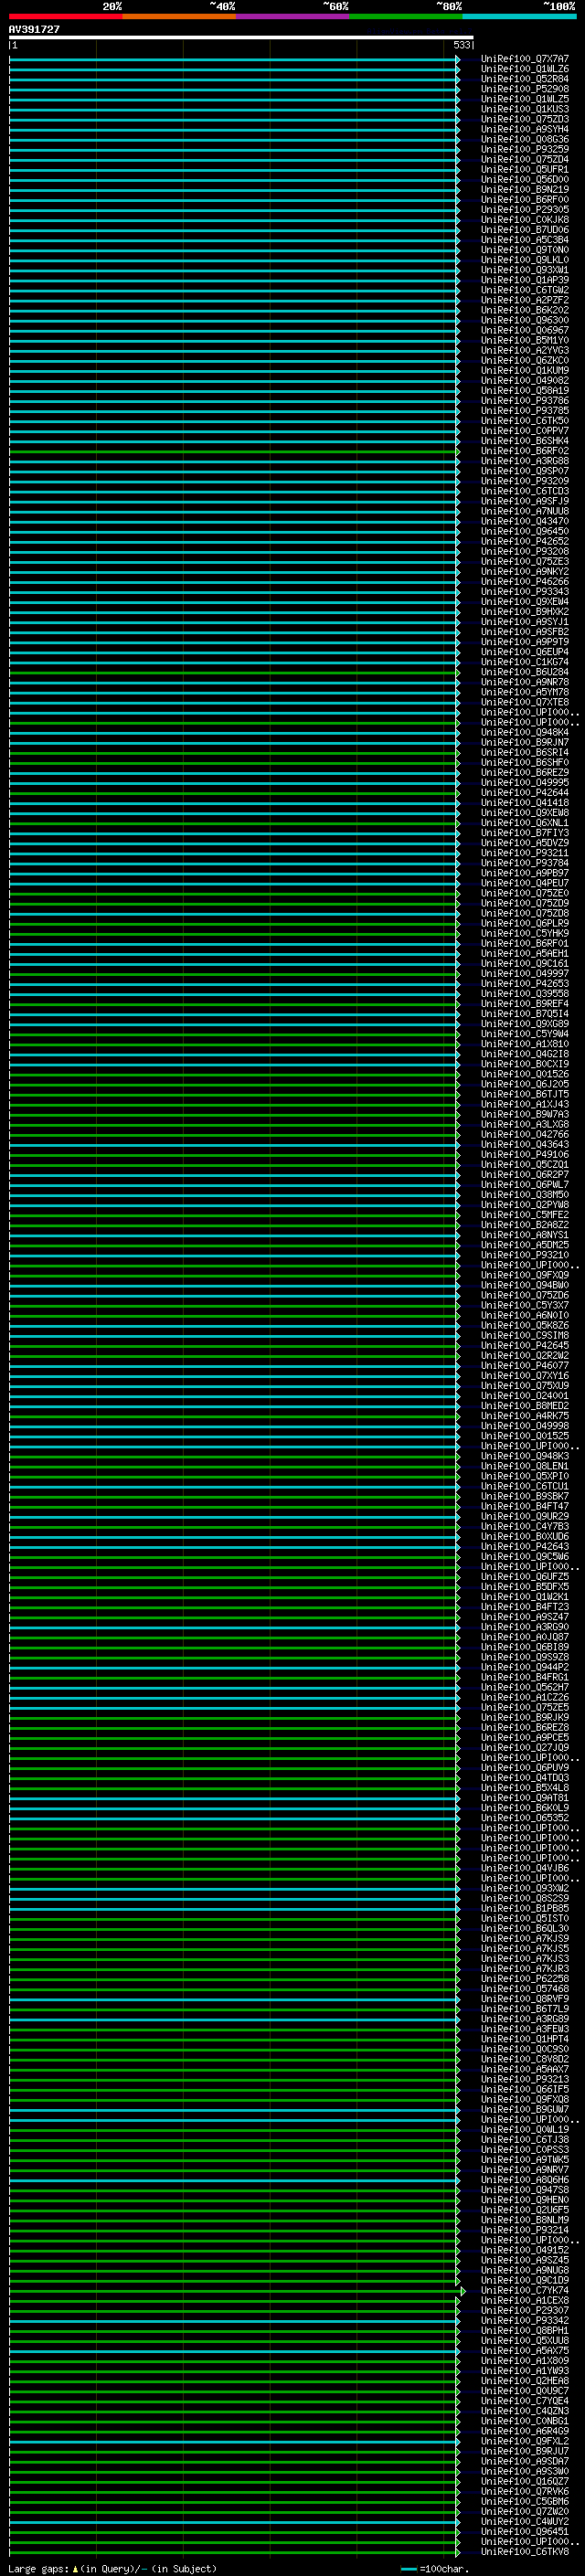Select hit label UniRef100_P93214
The width and height of the screenshot is (585, 2576).
(525, 2229)
